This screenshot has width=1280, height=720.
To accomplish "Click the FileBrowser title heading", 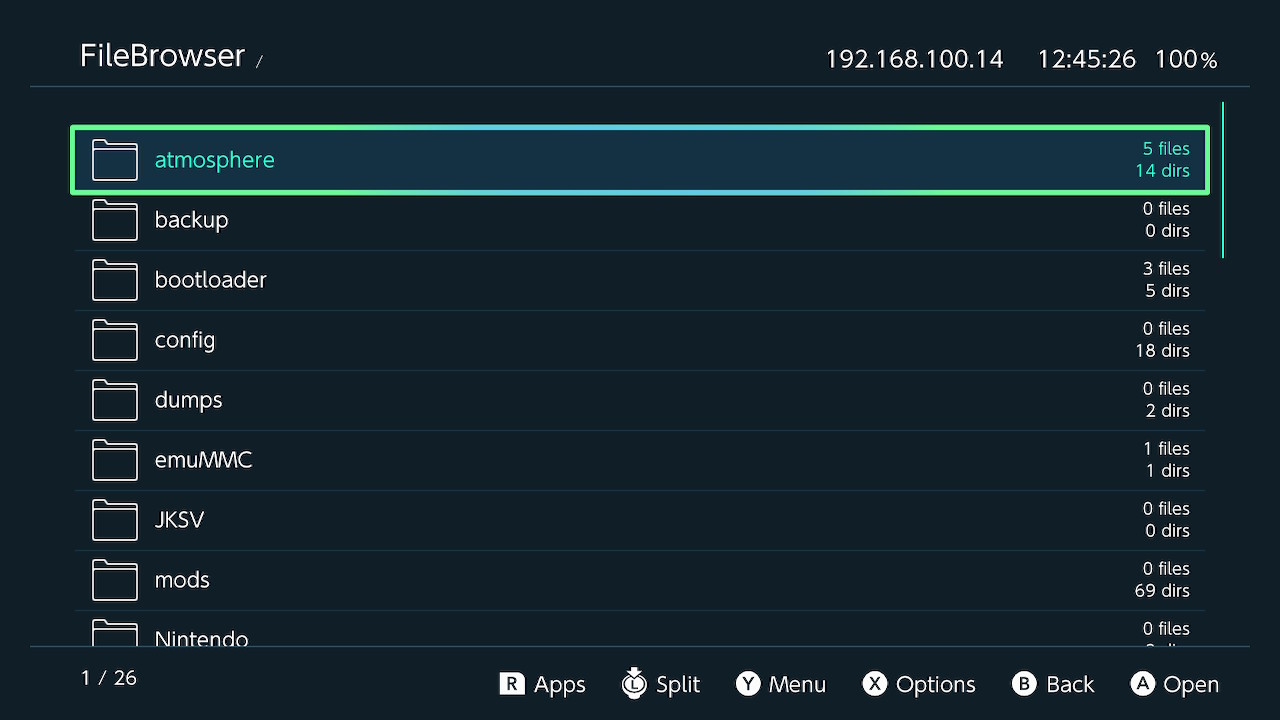I will (x=162, y=56).
